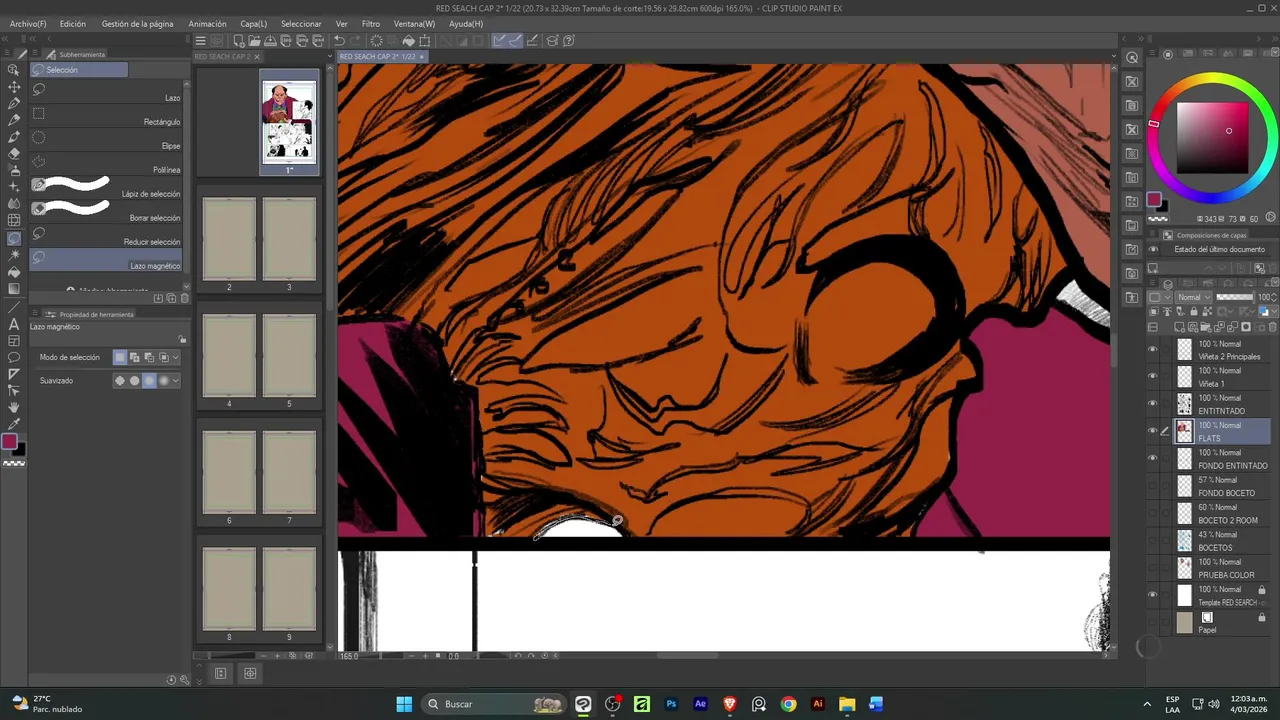
Task: Click the layer opacity stepper arrows
Action: point(1274,298)
